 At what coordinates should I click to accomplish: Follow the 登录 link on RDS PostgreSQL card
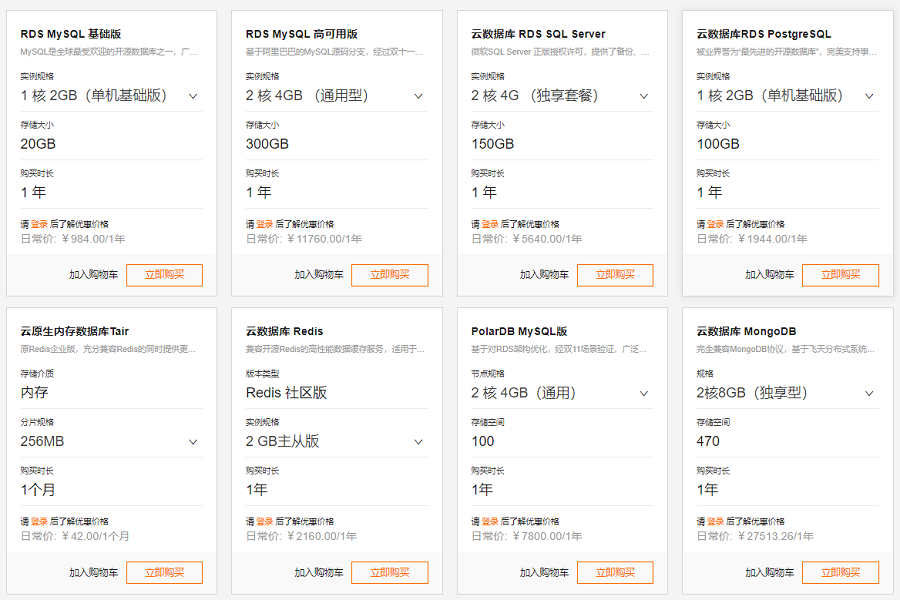[715, 224]
